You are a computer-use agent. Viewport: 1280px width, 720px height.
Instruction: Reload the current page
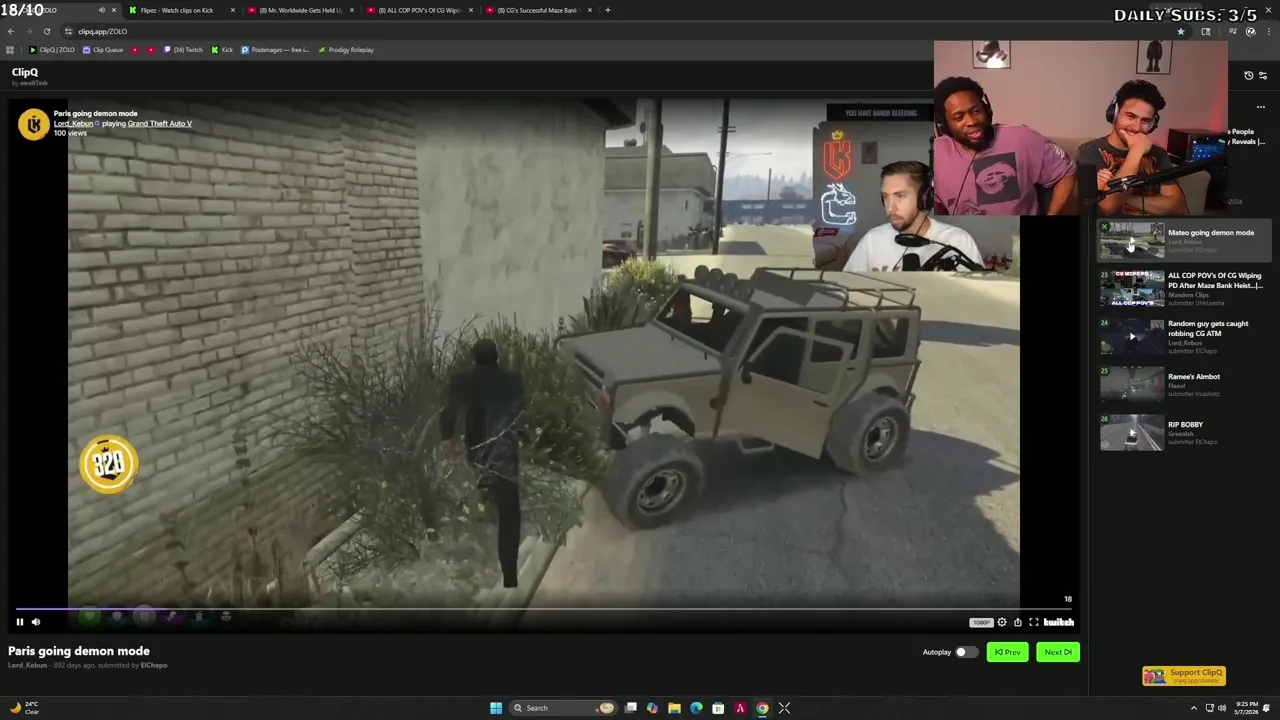click(x=47, y=31)
